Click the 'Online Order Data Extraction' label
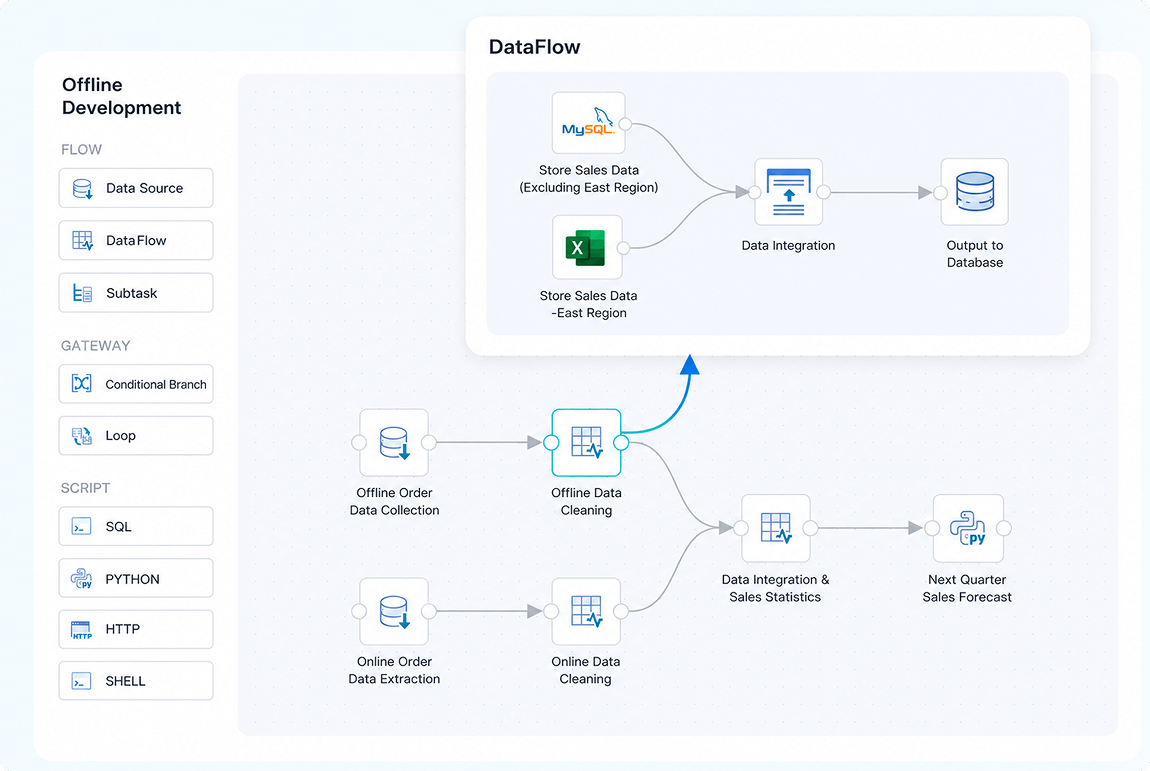This screenshot has height=771, width=1150. [394, 670]
